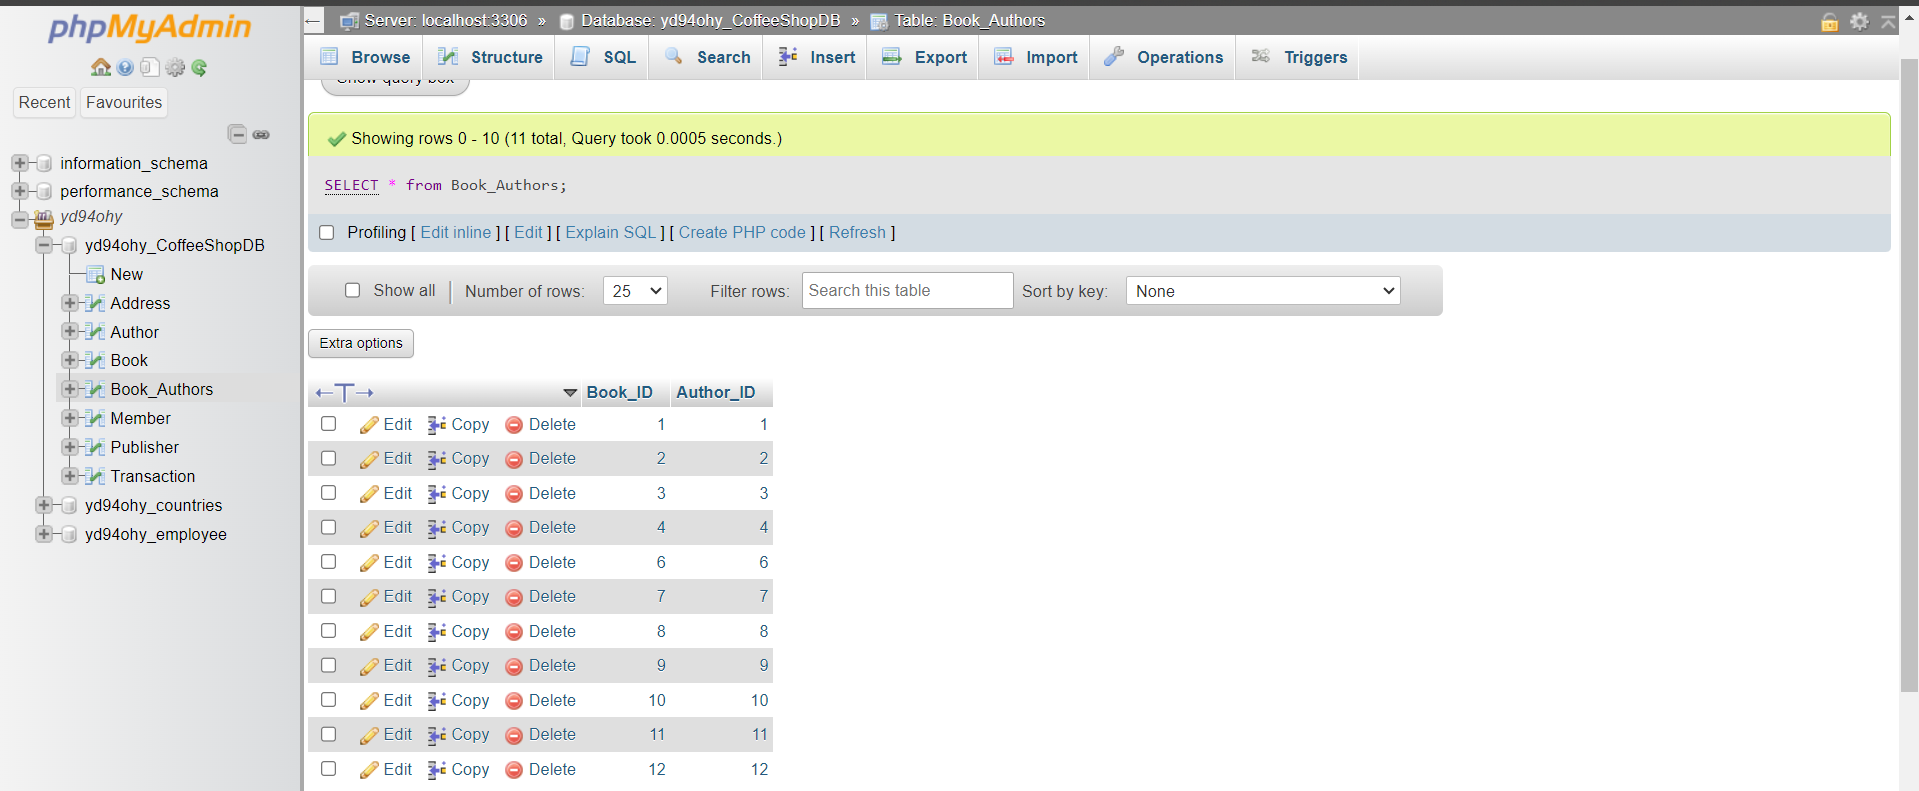The image size is (1919, 791).
Task: Switch to the Structure tab
Action: click(490, 57)
